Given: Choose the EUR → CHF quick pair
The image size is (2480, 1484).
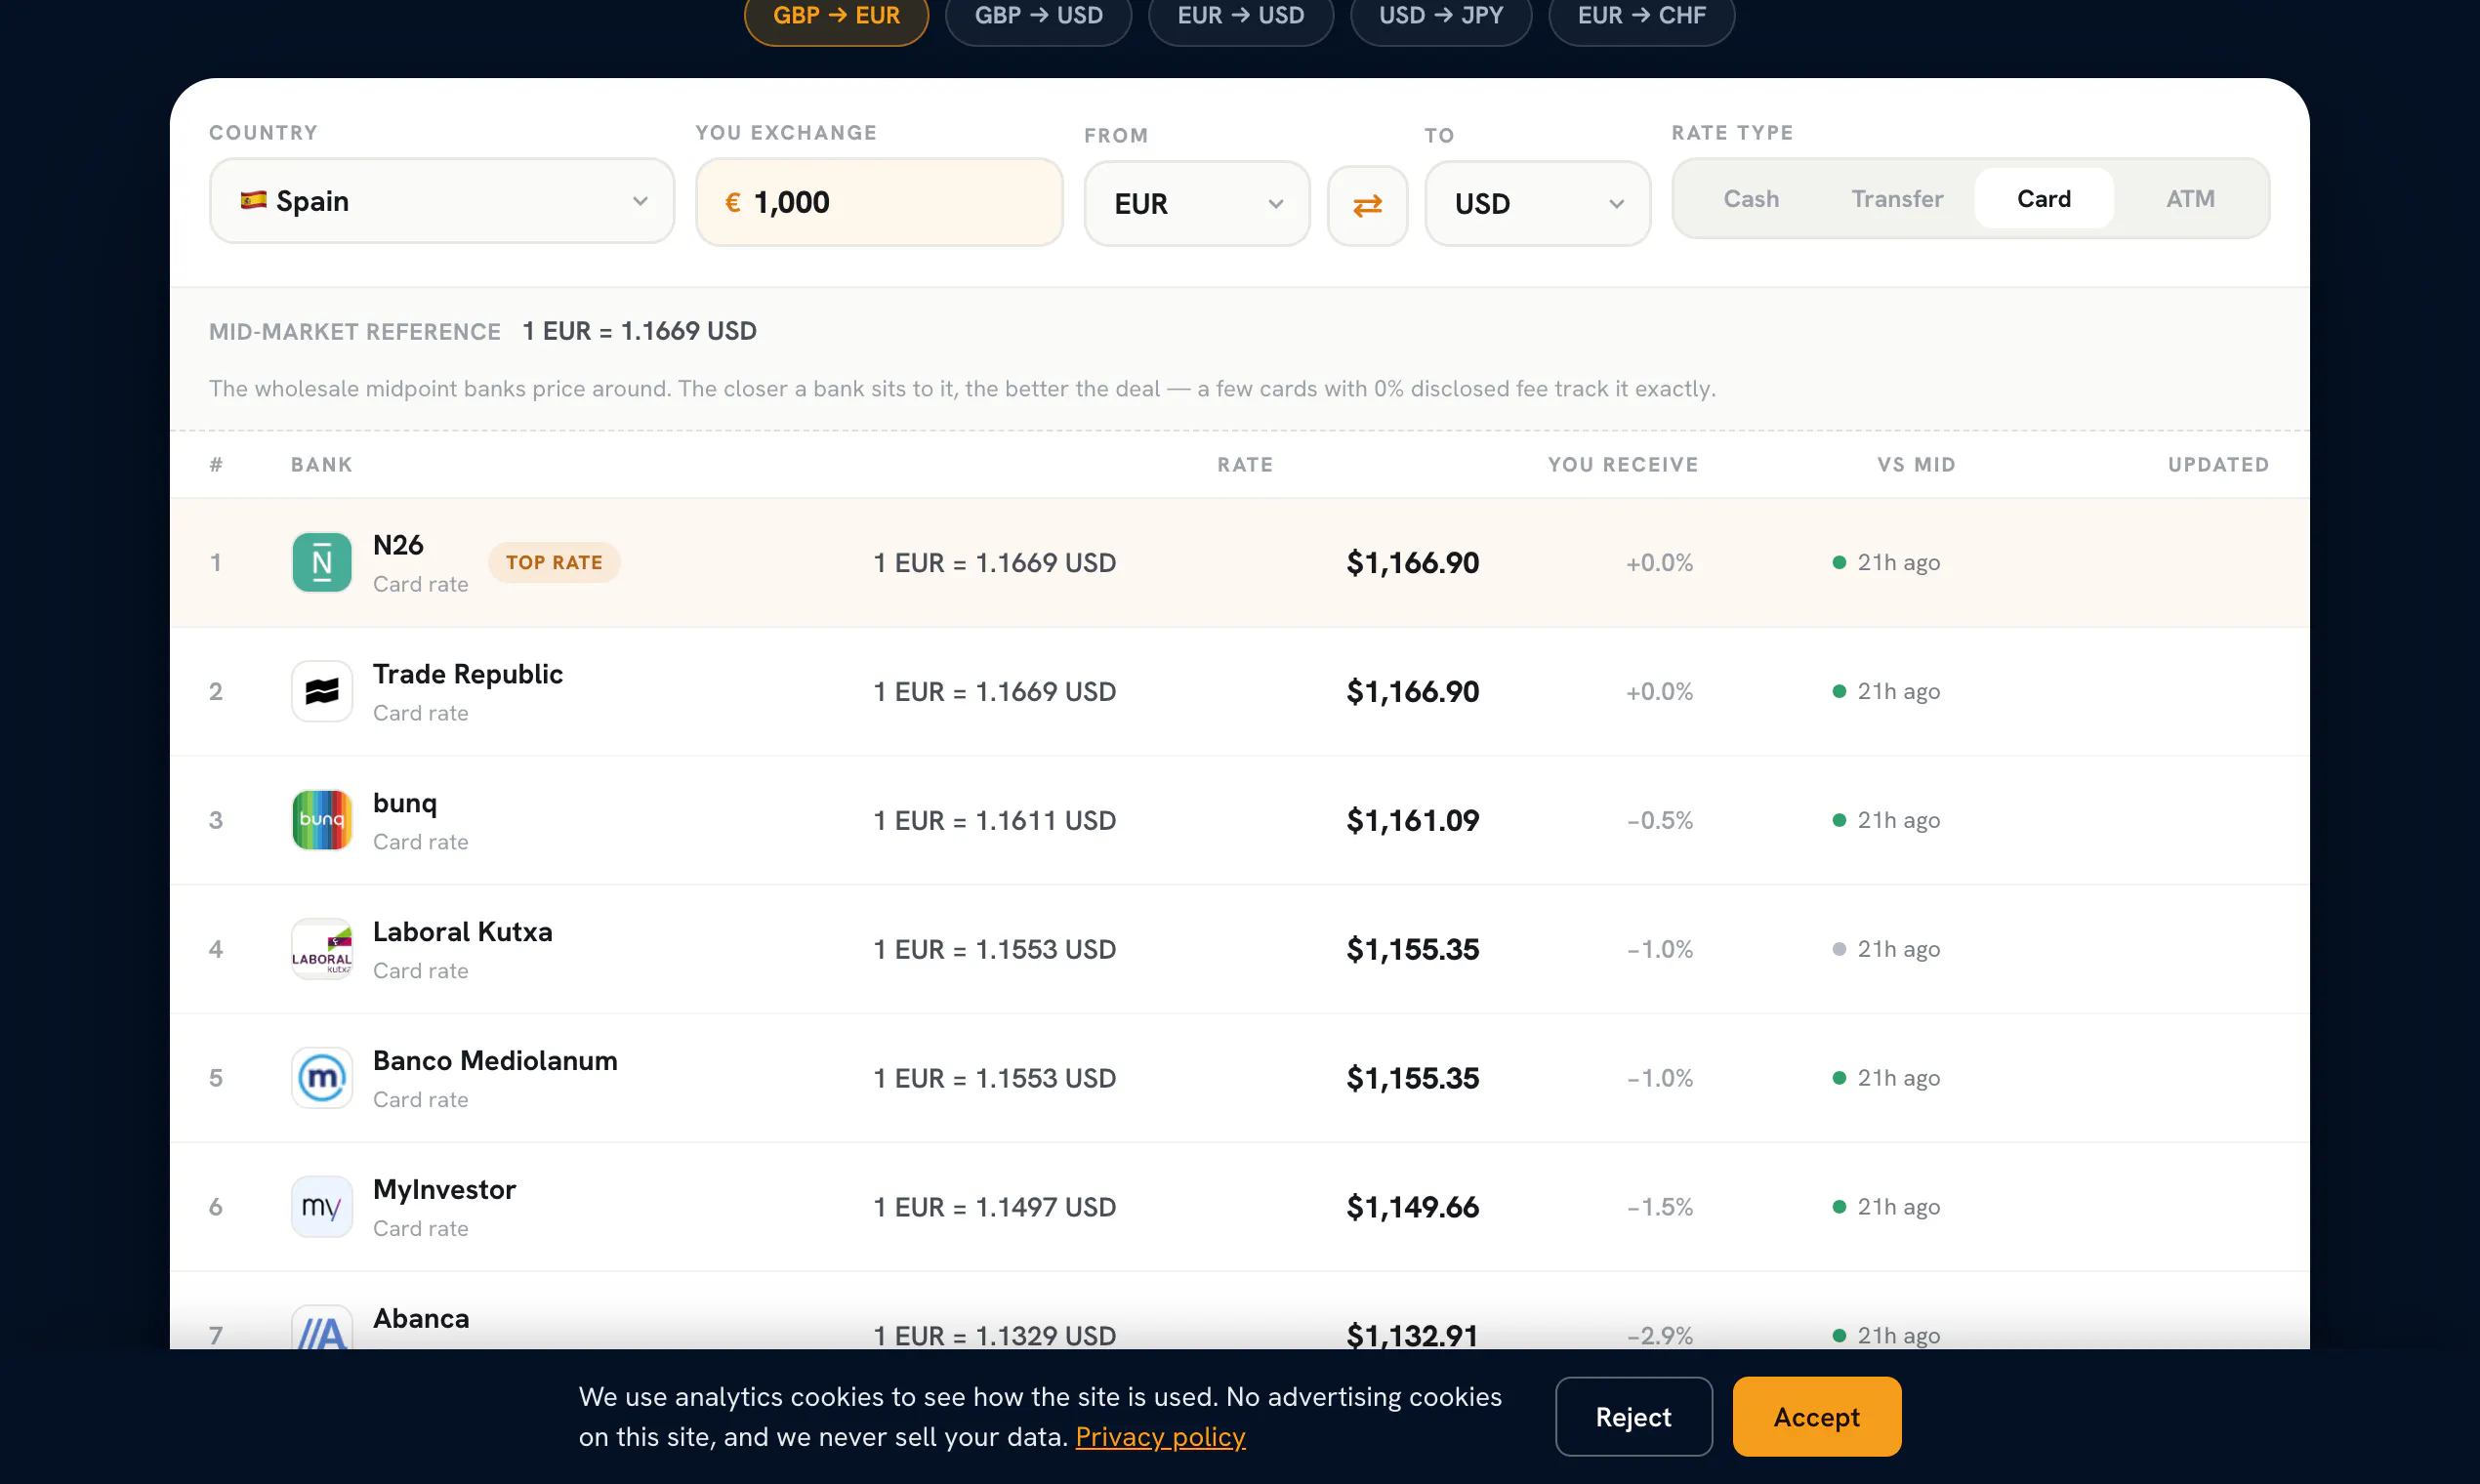Looking at the screenshot, I should click(x=1641, y=17).
